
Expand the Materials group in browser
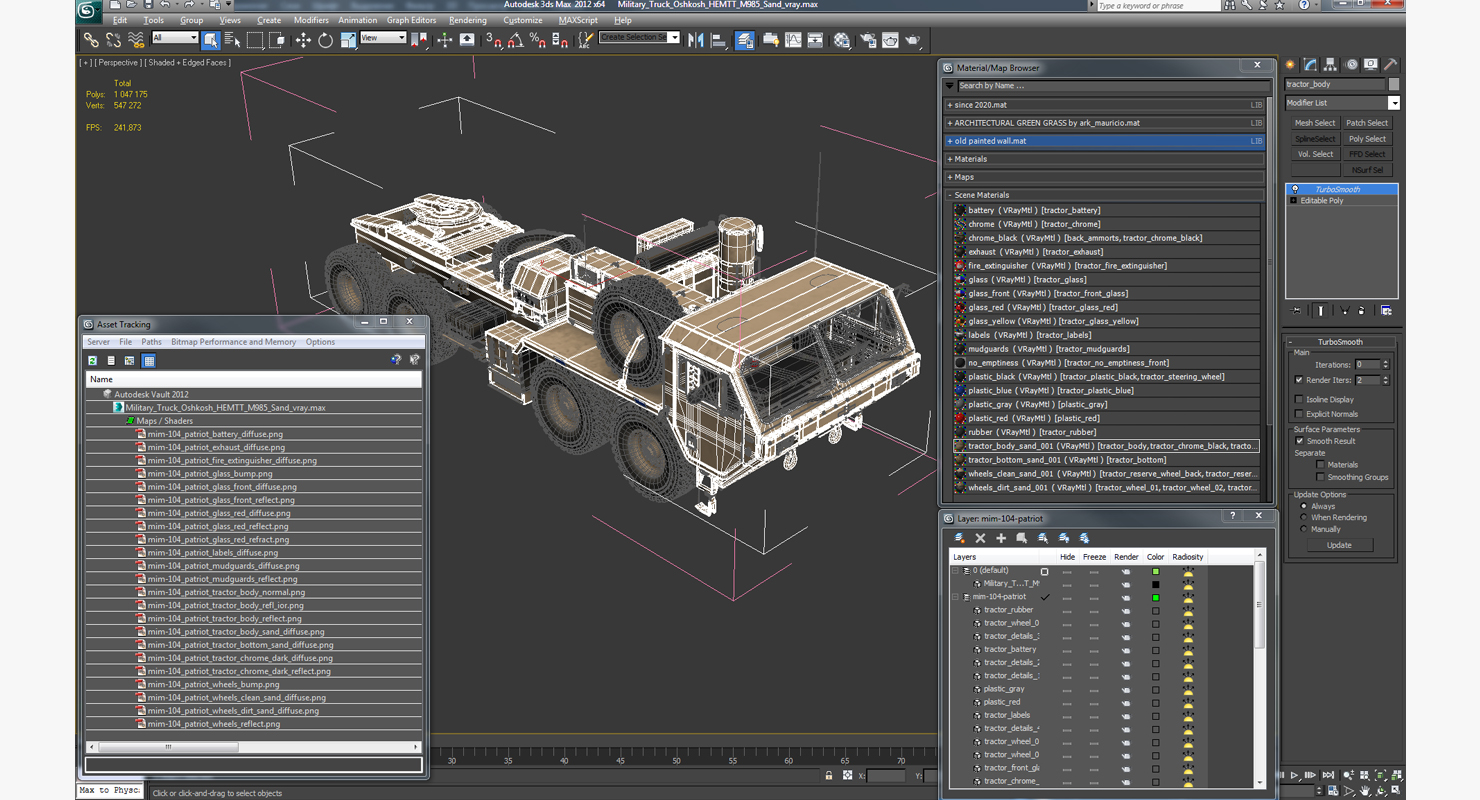(950, 159)
